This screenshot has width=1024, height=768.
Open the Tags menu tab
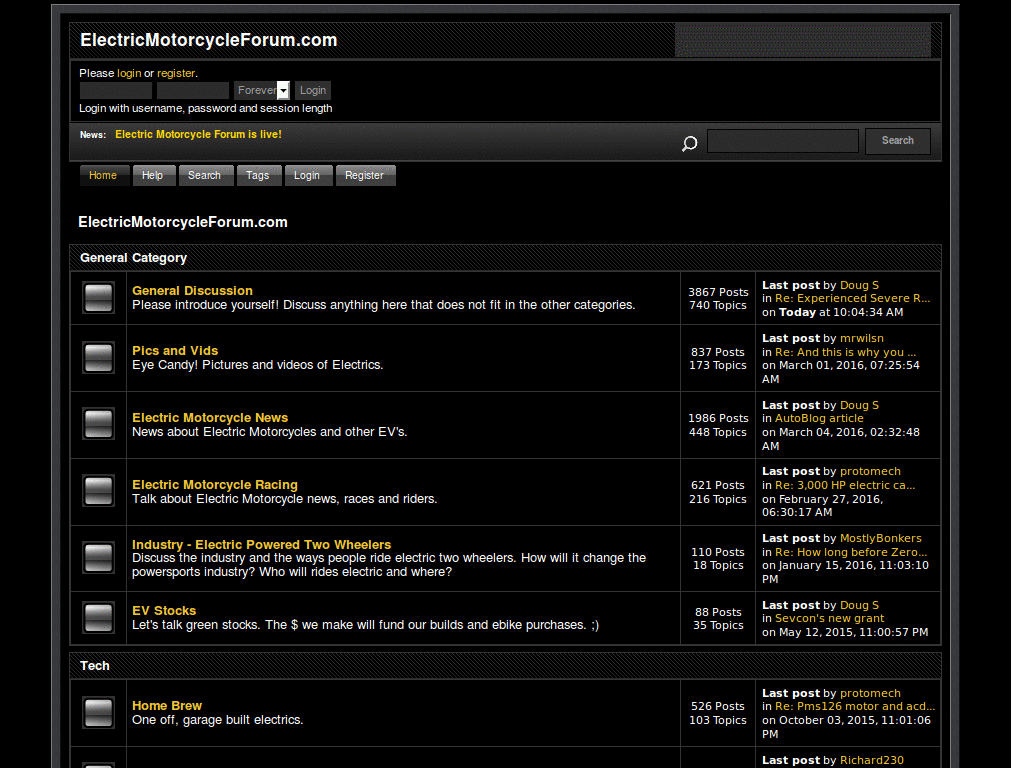[x=257, y=175]
